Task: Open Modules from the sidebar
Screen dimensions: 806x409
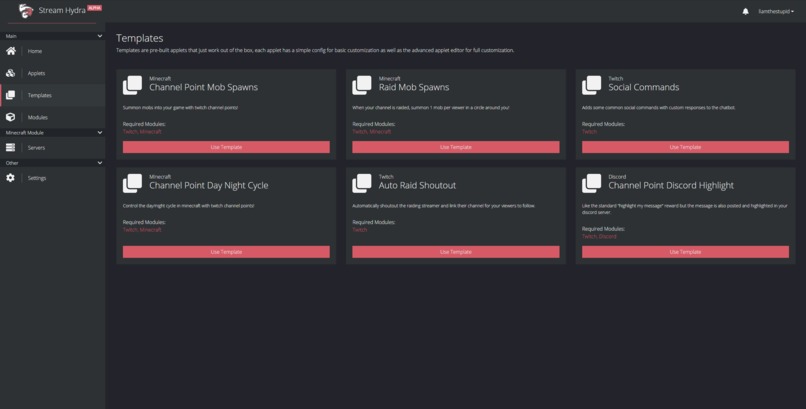Action: [52, 117]
